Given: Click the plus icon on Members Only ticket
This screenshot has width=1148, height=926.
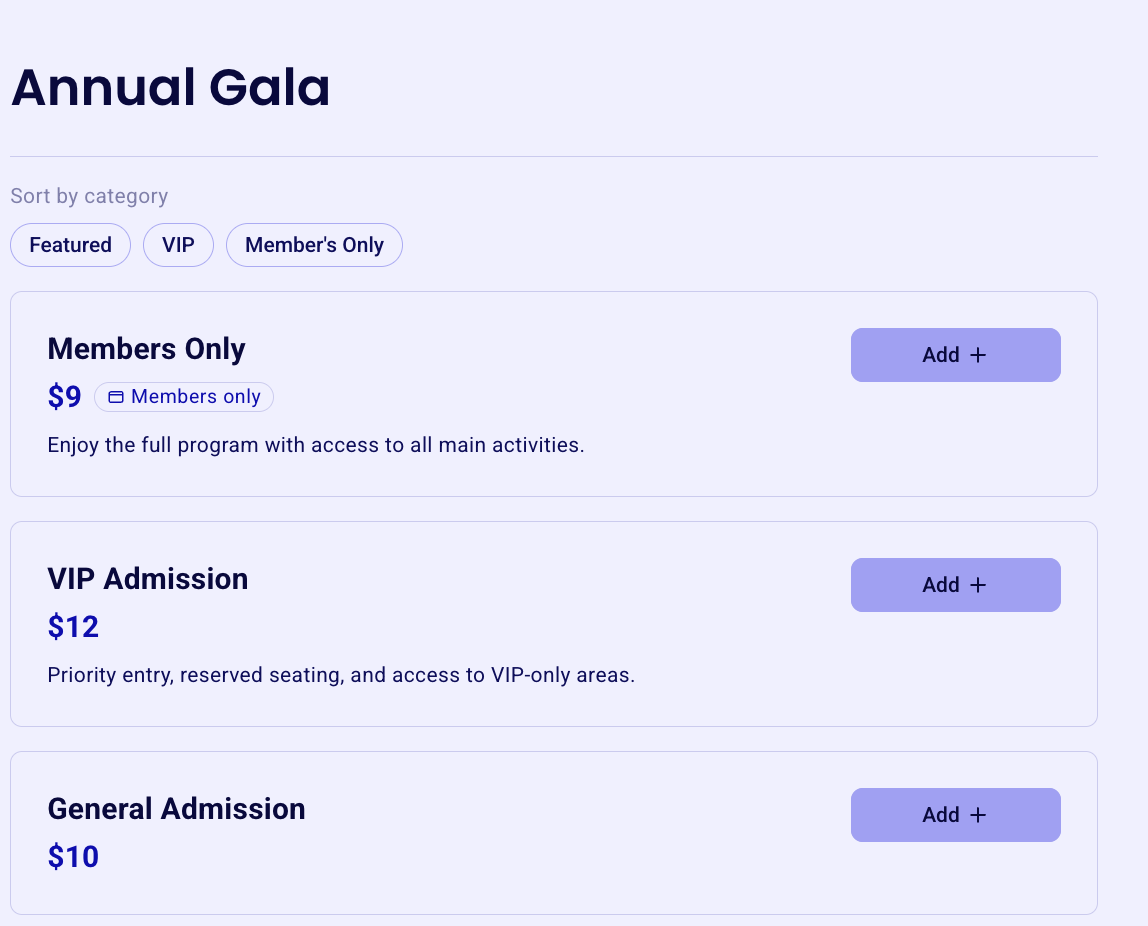Looking at the screenshot, I should click(977, 355).
